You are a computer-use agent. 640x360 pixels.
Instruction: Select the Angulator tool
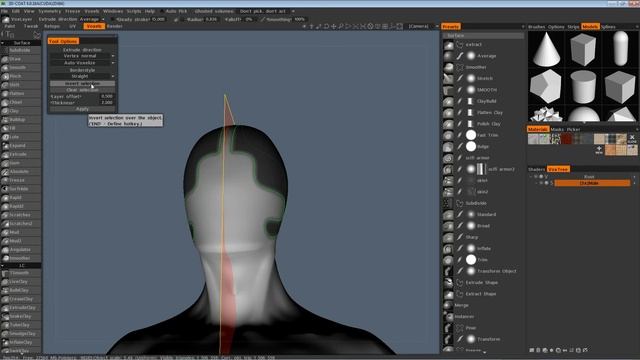20,249
